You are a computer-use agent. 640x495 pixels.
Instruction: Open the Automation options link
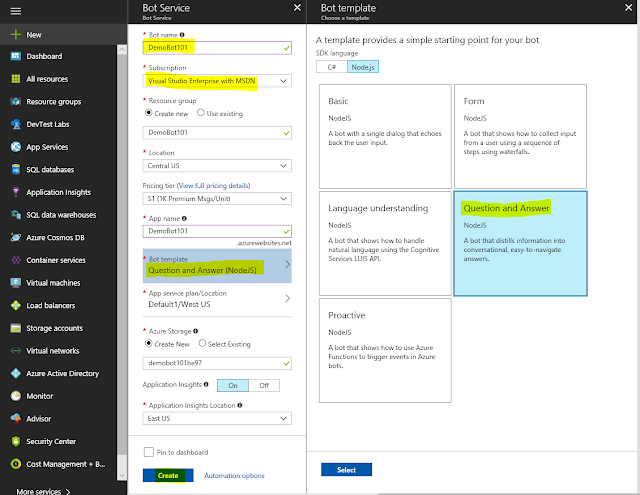pyautogui.click(x=234, y=475)
